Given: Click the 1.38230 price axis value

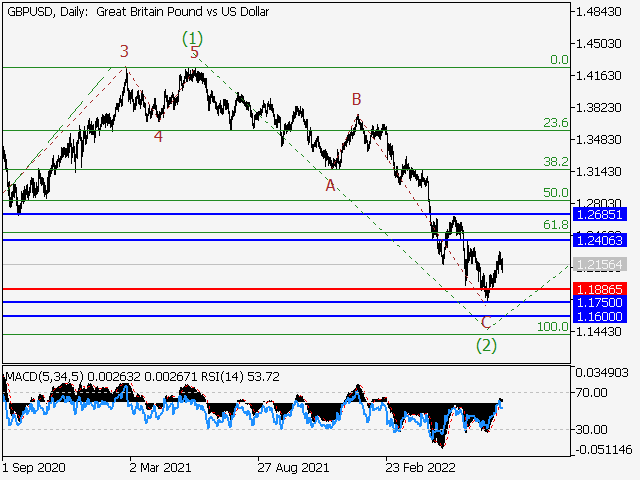Looking at the screenshot, I should pyautogui.click(x=598, y=108).
